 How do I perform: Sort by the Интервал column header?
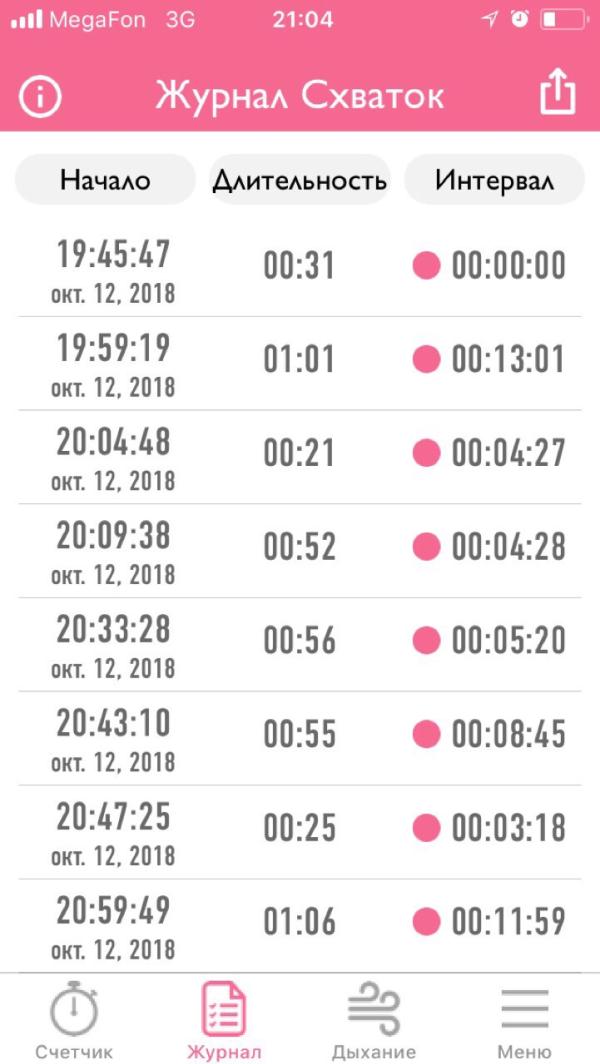[x=495, y=180]
